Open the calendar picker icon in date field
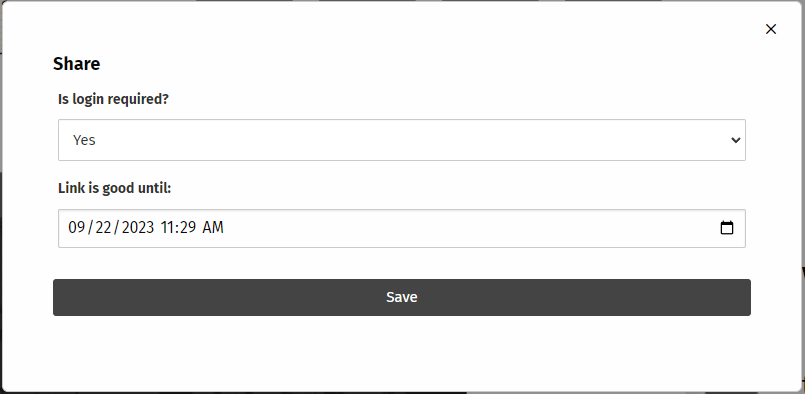This screenshot has height=394, width=805. coord(726,228)
